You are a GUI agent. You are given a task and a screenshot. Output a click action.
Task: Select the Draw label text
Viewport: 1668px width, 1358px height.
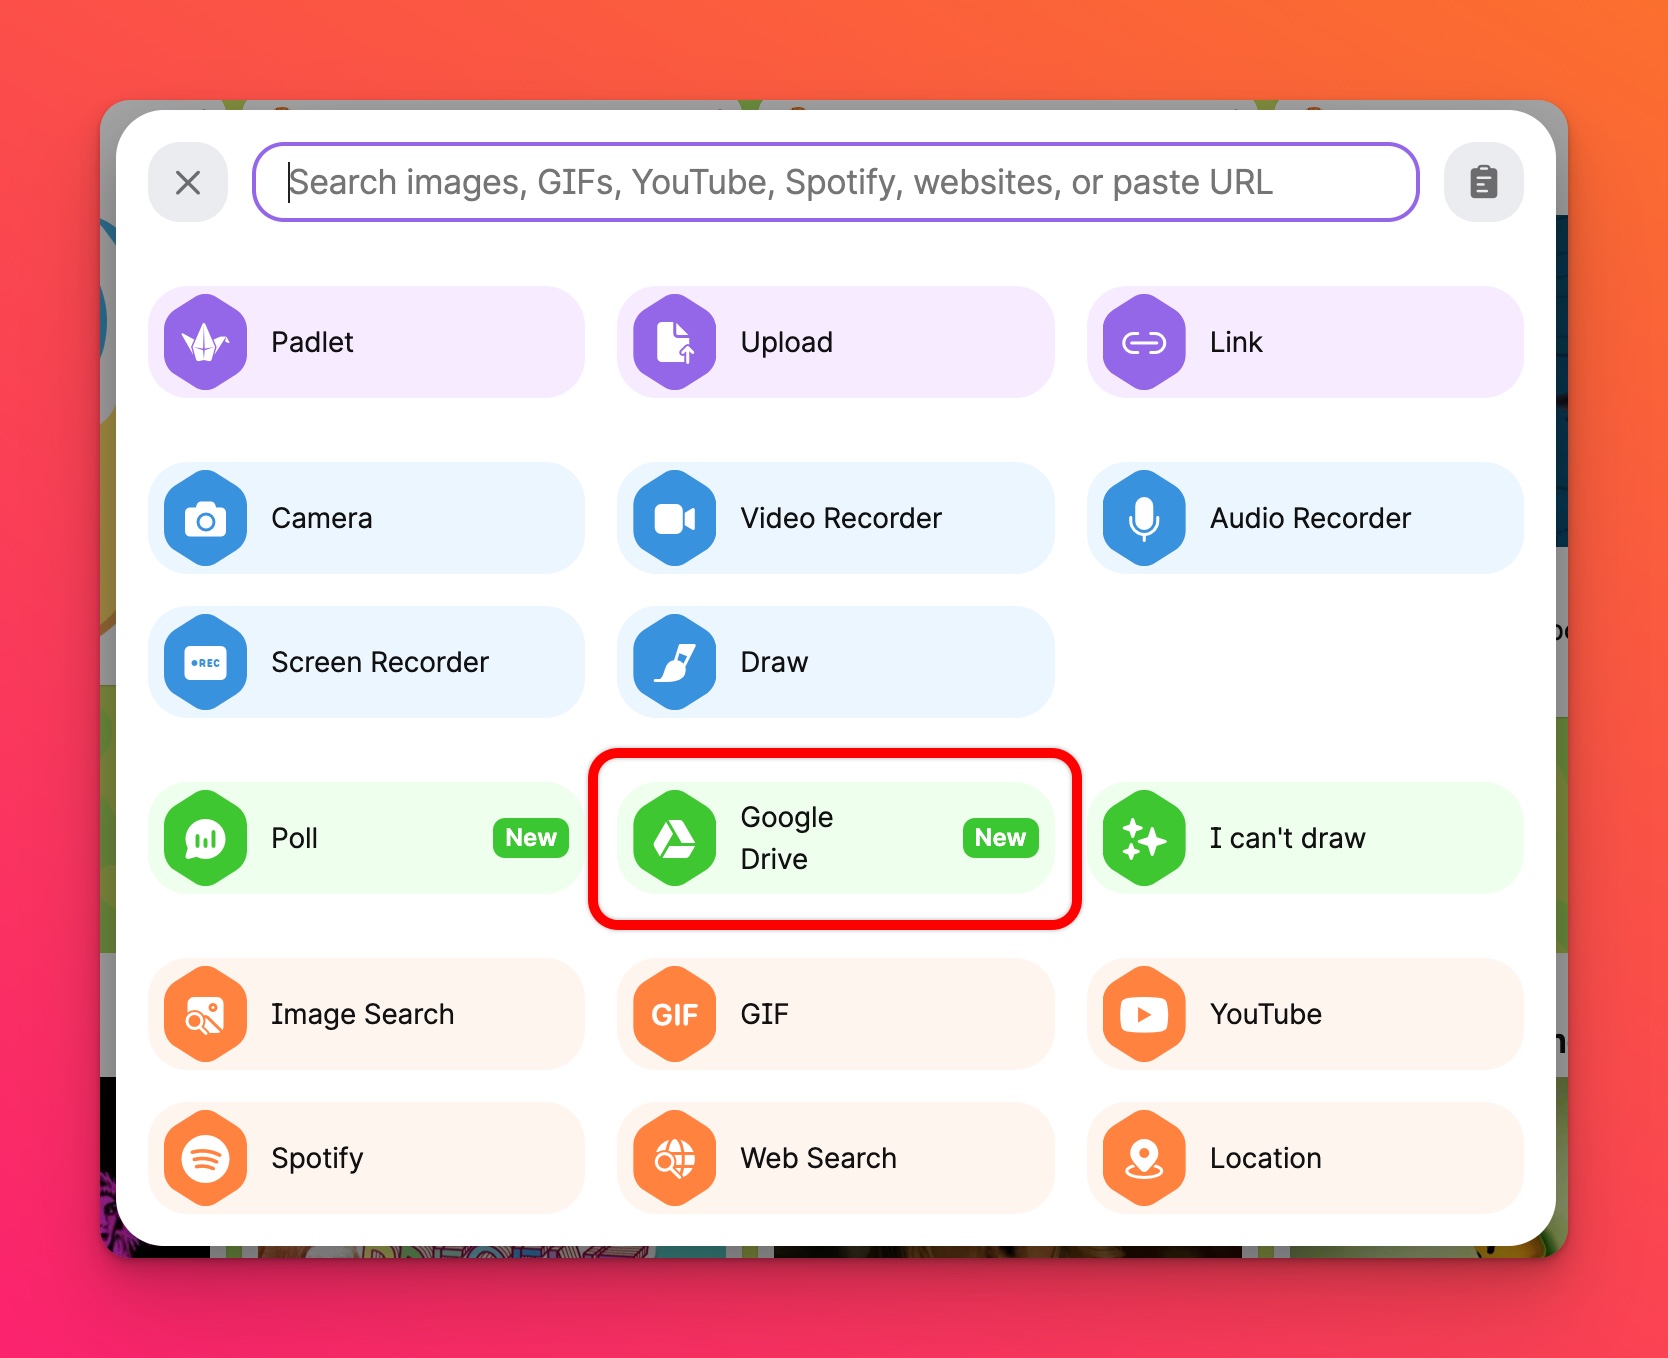(774, 662)
